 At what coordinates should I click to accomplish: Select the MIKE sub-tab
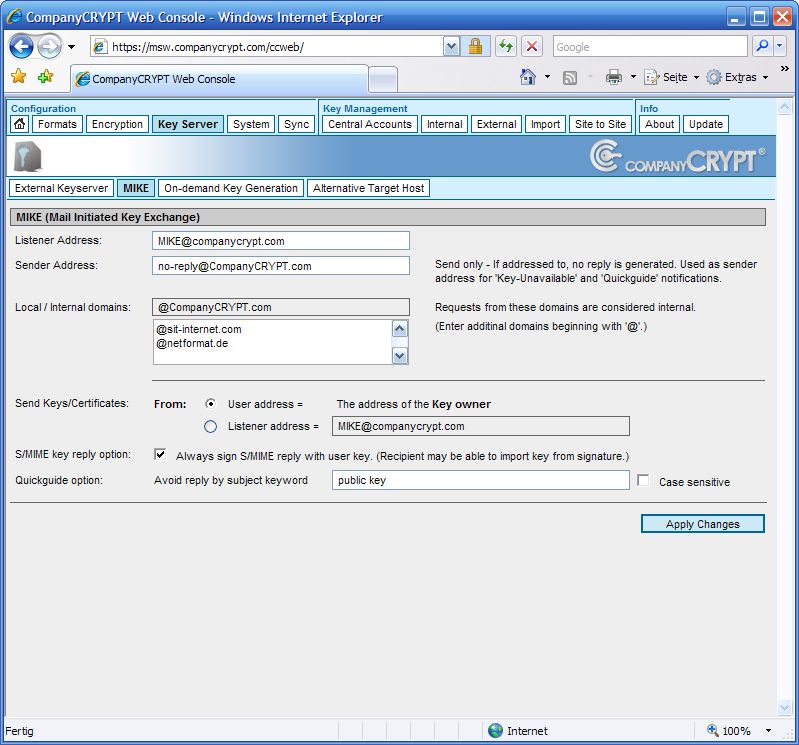pyautogui.click(x=136, y=188)
